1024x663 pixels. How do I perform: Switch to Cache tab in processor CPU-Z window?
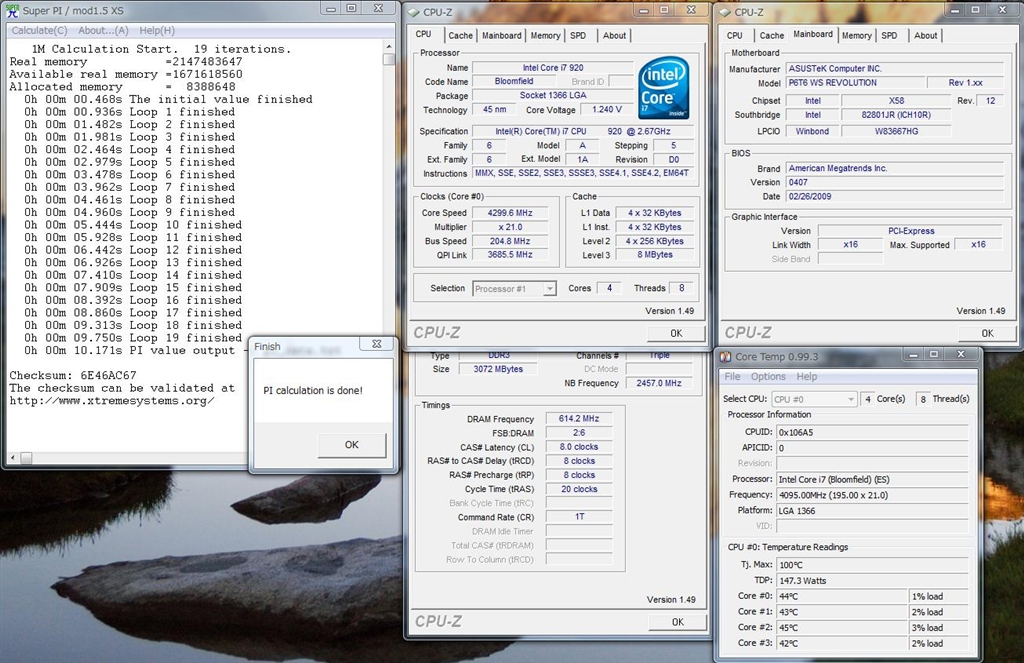click(460, 35)
